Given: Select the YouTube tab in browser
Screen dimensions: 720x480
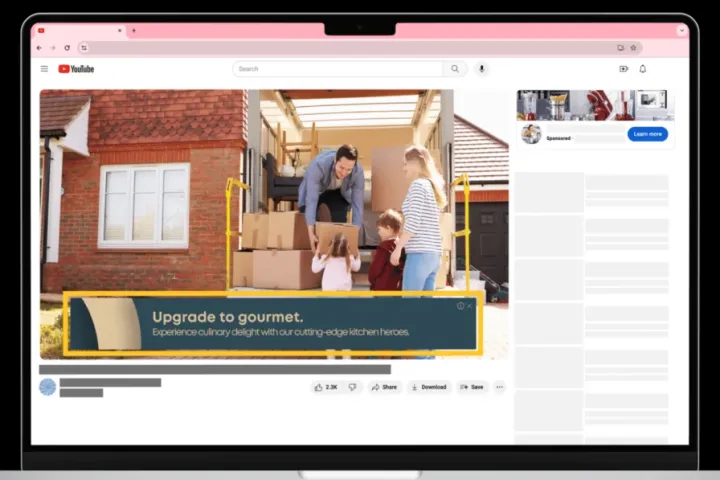Looking at the screenshot, I should click(x=80, y=31).
